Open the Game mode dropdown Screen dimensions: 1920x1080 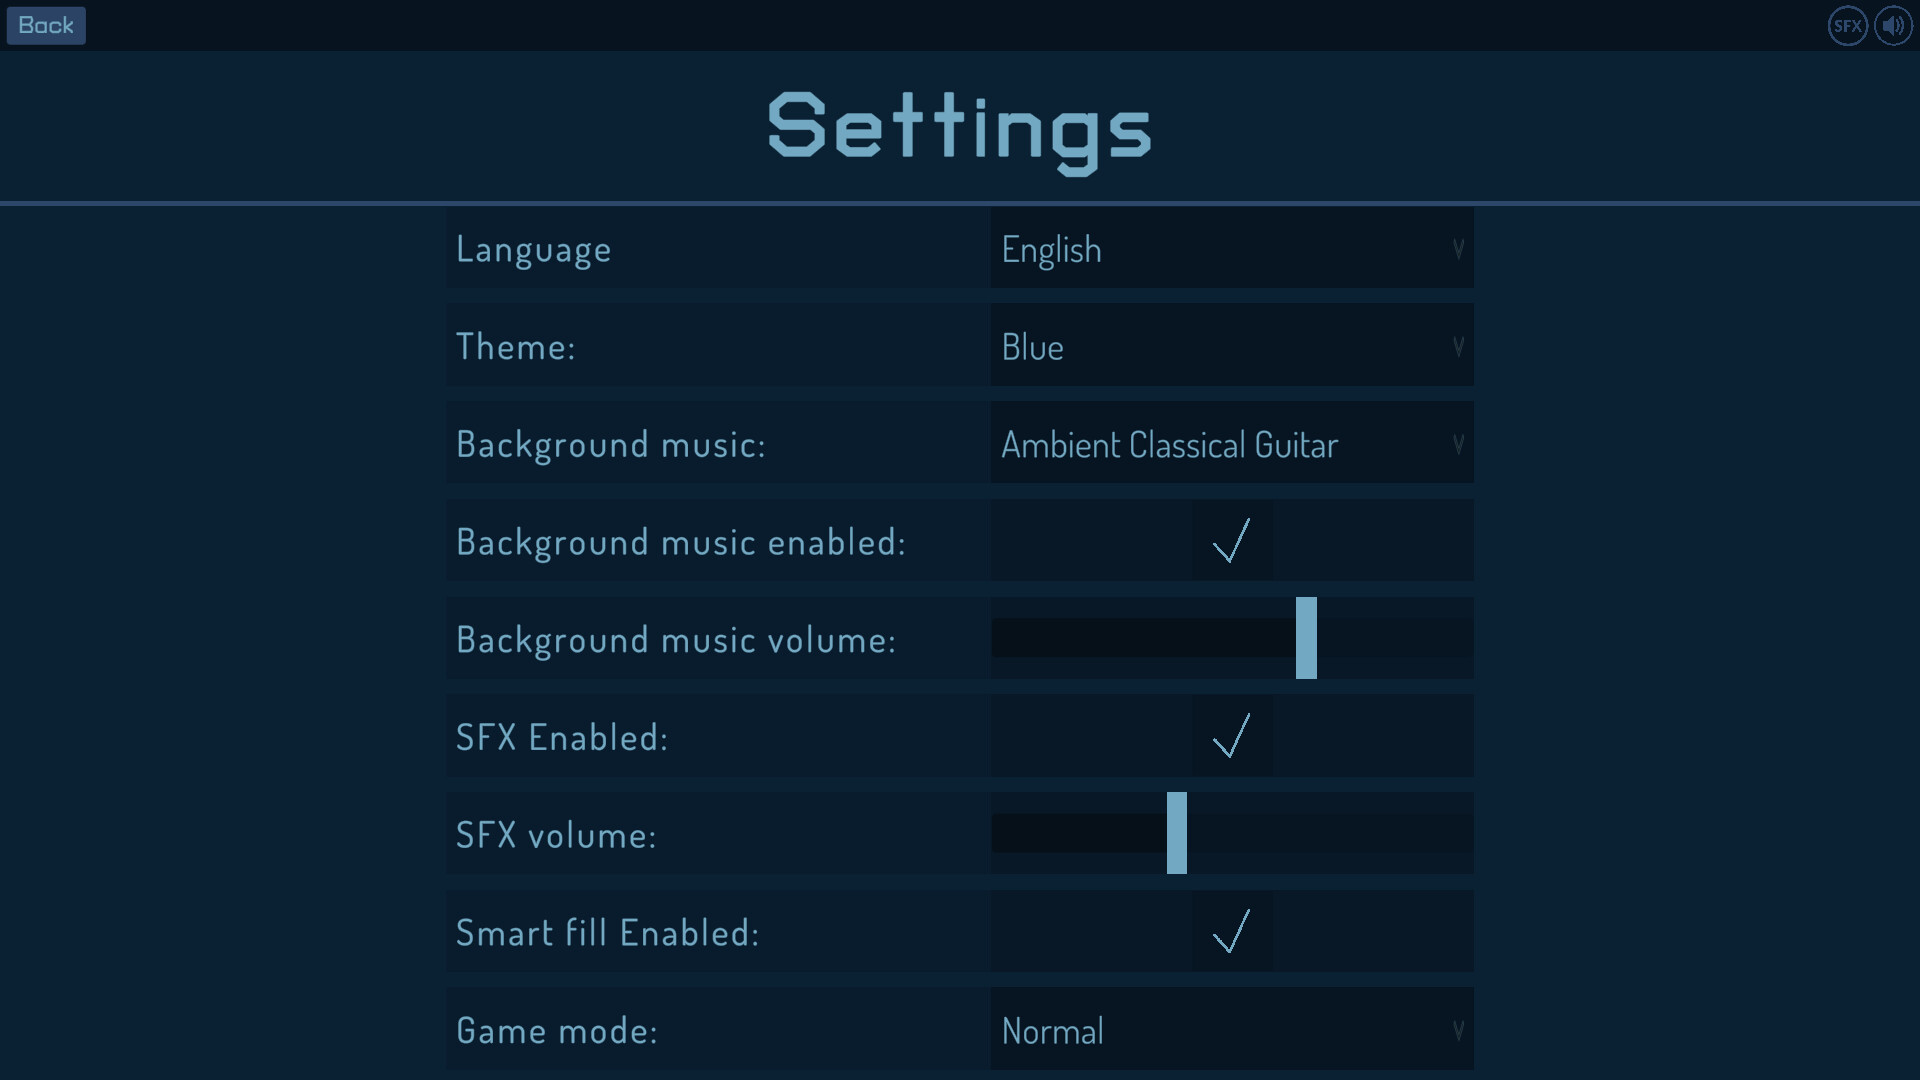[1231, 1030]
